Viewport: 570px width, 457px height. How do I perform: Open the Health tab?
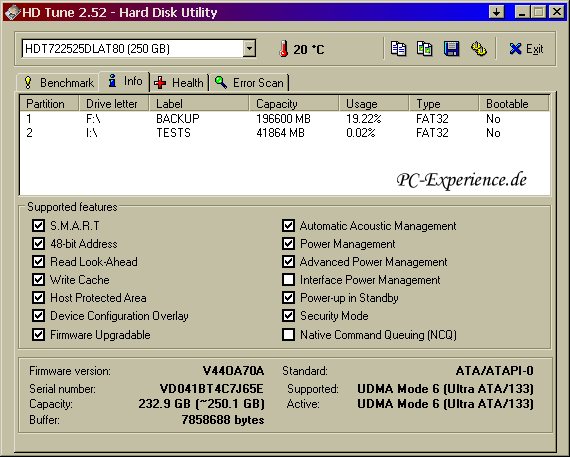[179, 83]
